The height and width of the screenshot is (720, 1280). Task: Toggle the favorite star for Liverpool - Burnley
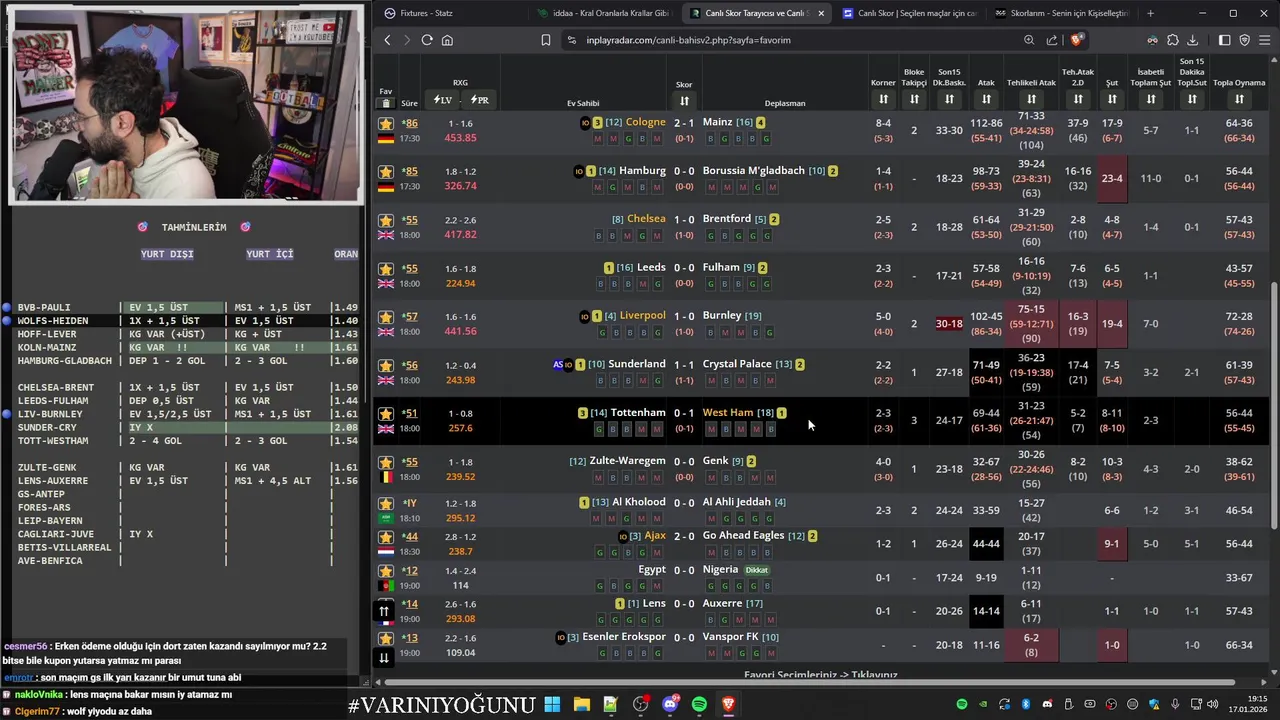tap(385, 317)
